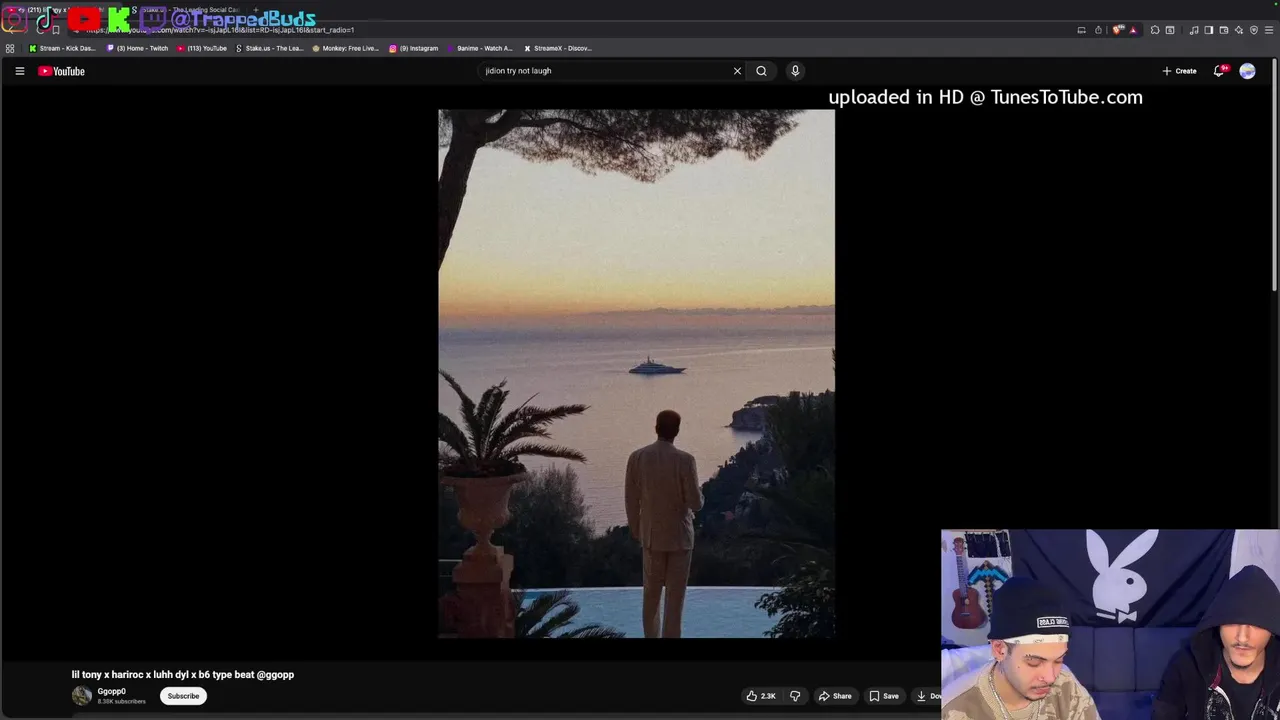Open the browser extensions puzzle icon
Viewport: 1280px width, 720px height.
pos(1155,30)
